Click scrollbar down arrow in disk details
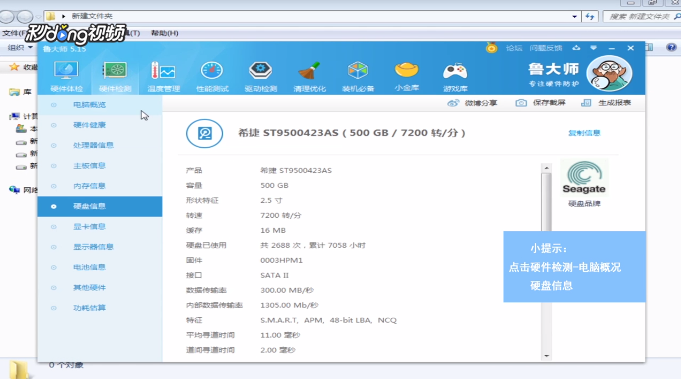681x379 pixels. click(546, 356)
